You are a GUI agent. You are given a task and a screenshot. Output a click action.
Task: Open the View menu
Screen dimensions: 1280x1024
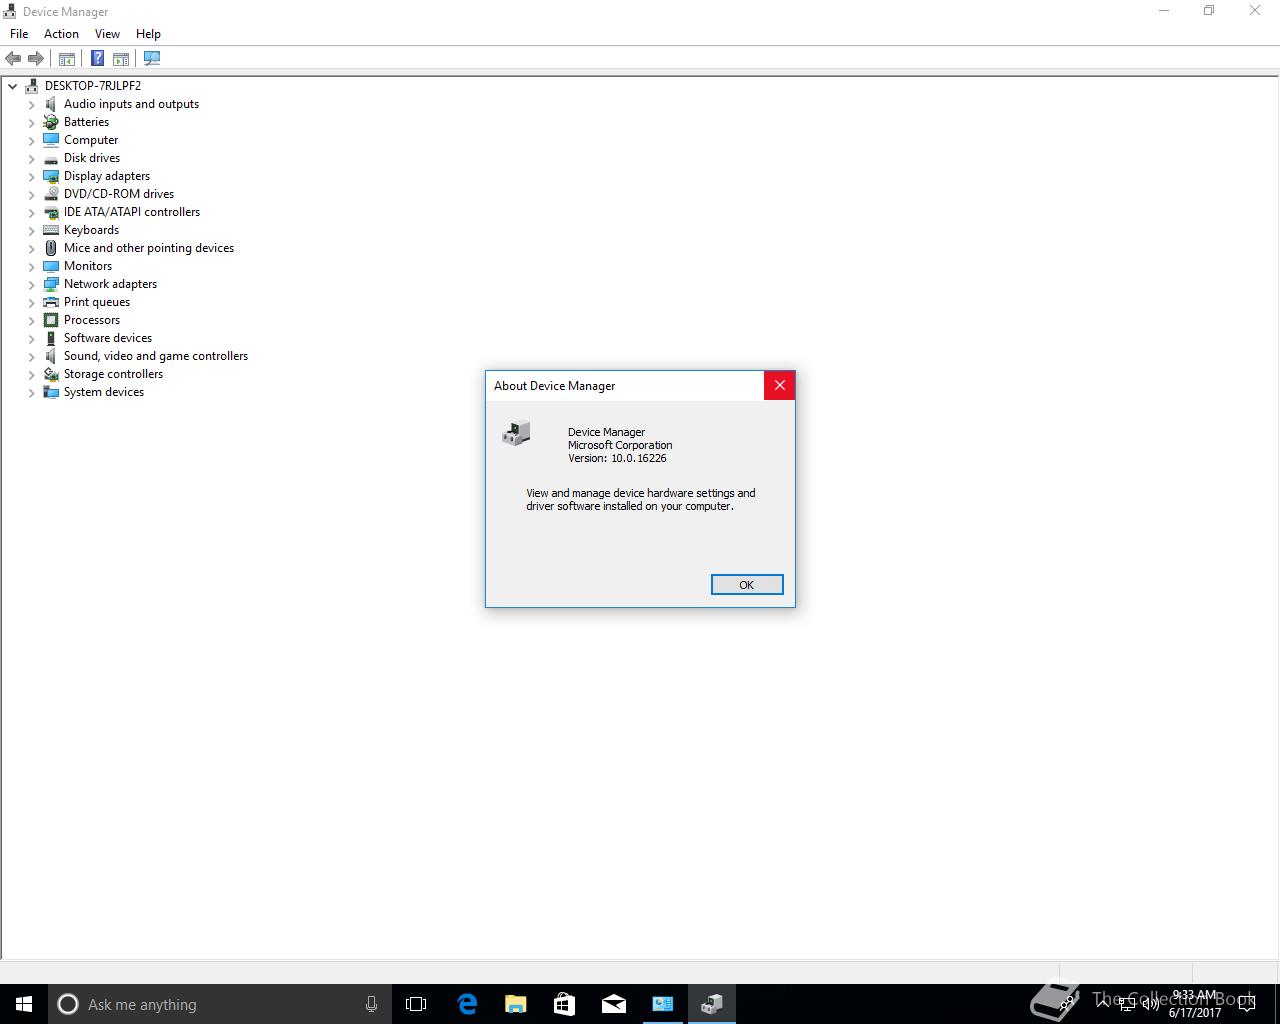click(x=107, y=34)
